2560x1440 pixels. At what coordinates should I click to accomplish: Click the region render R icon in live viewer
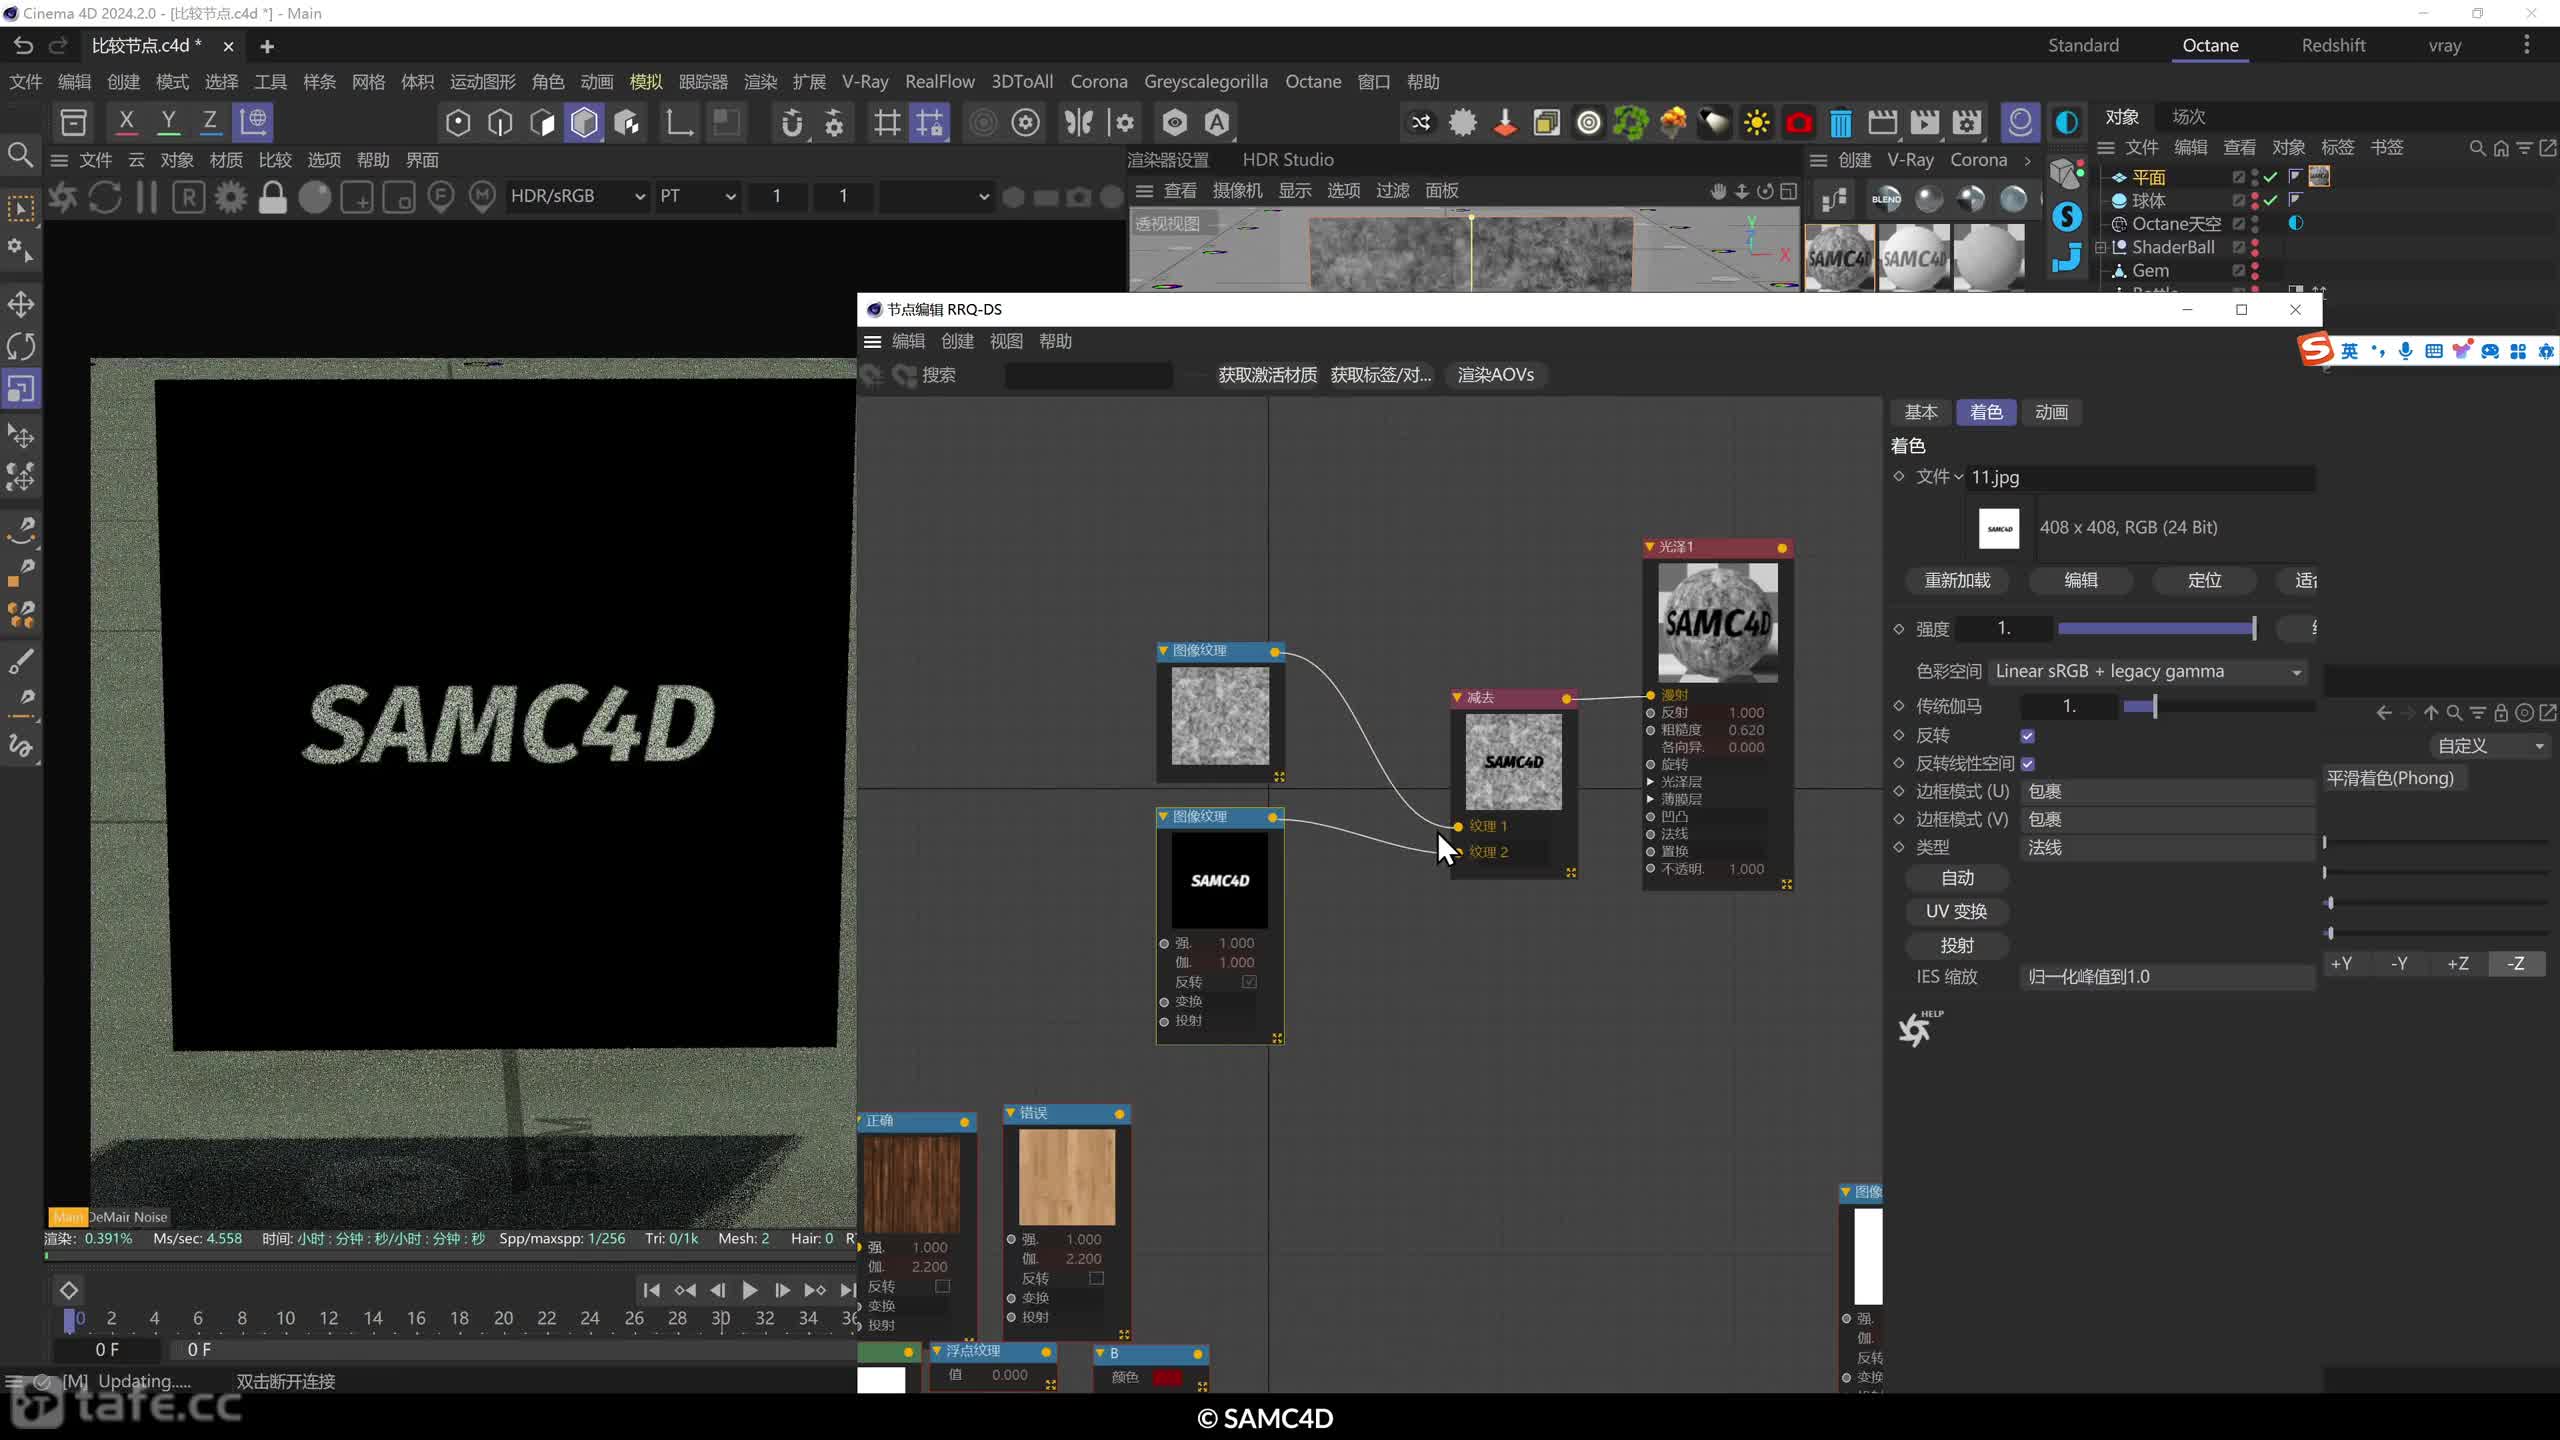pos(188,197)
